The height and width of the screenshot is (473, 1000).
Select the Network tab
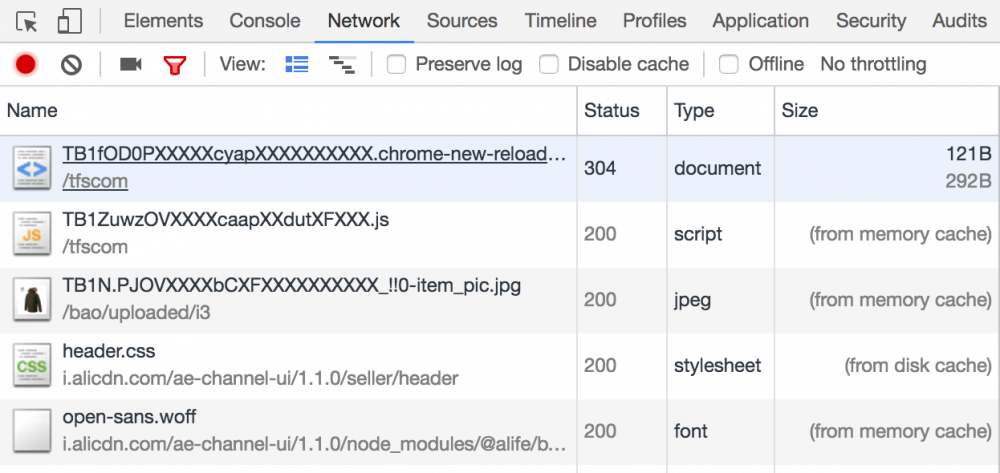tap(364, 21)
